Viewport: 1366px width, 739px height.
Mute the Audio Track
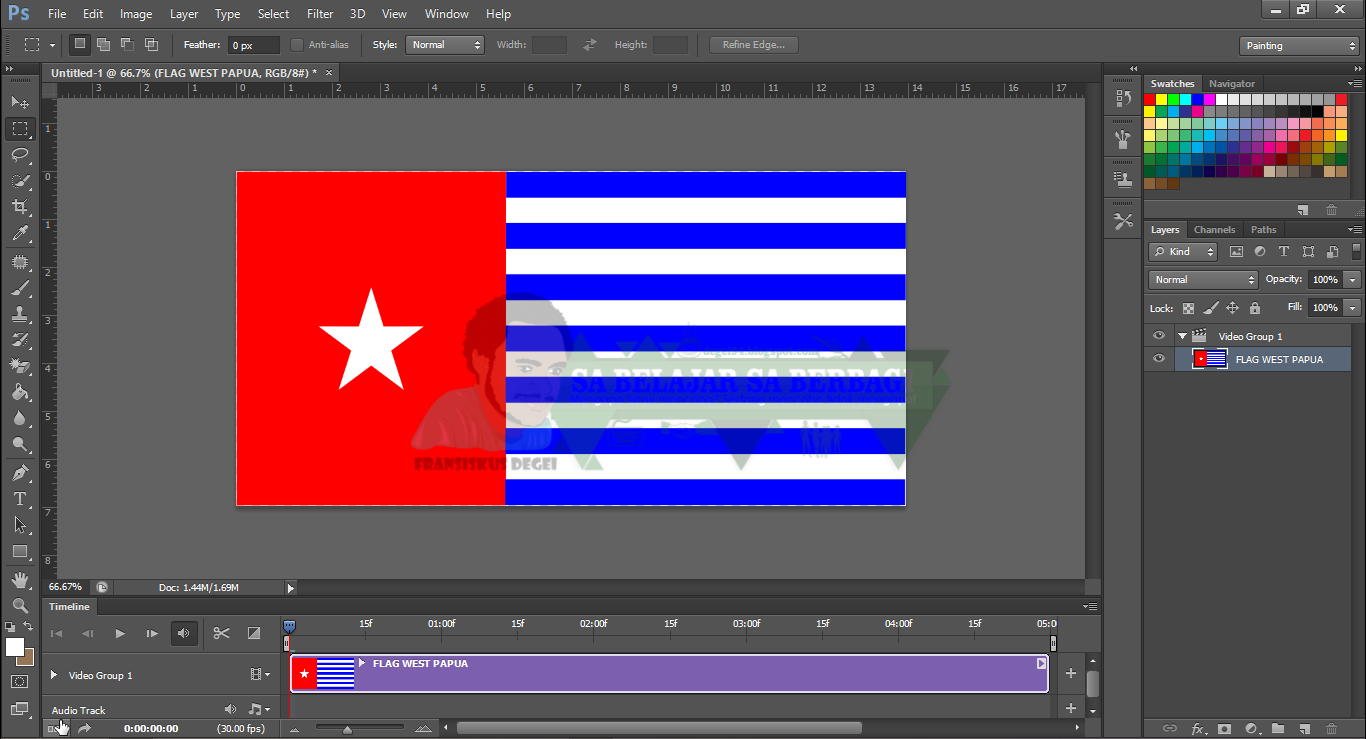coord(230,709)
